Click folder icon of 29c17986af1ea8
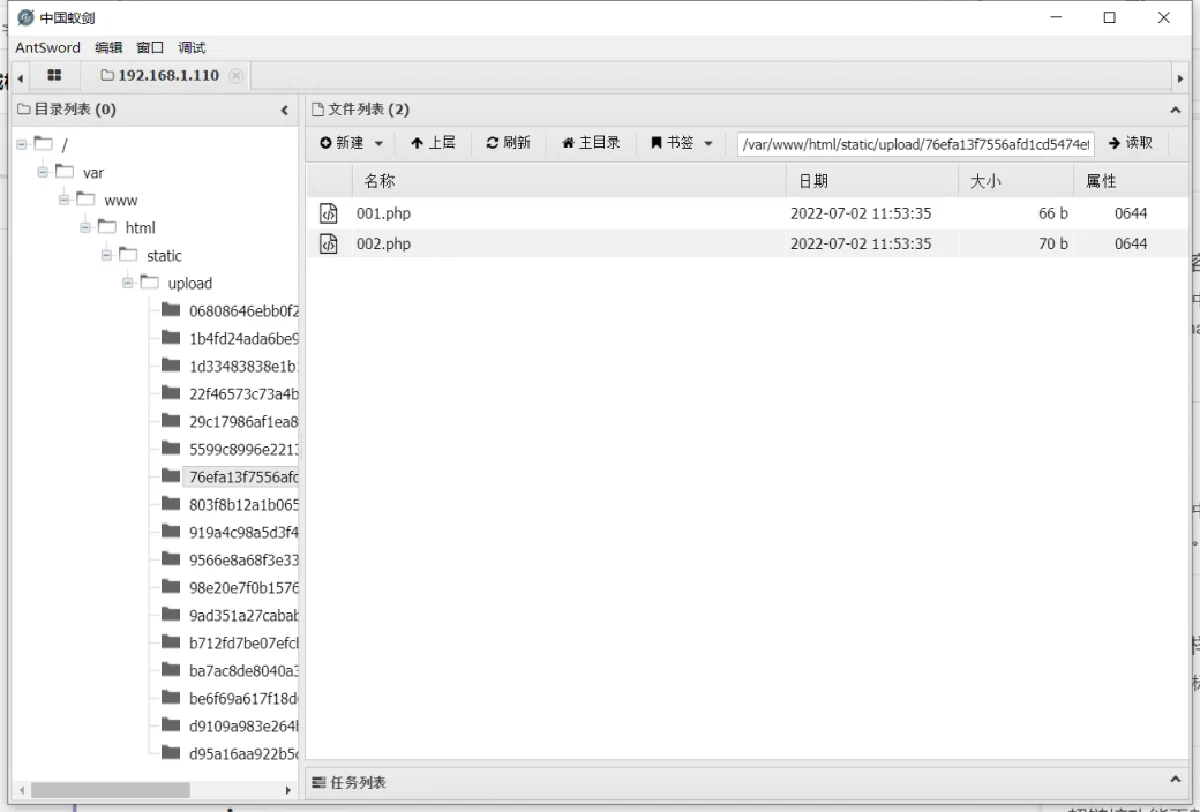The width and height of the screenshot is (1200, 812). pos(171,421)
